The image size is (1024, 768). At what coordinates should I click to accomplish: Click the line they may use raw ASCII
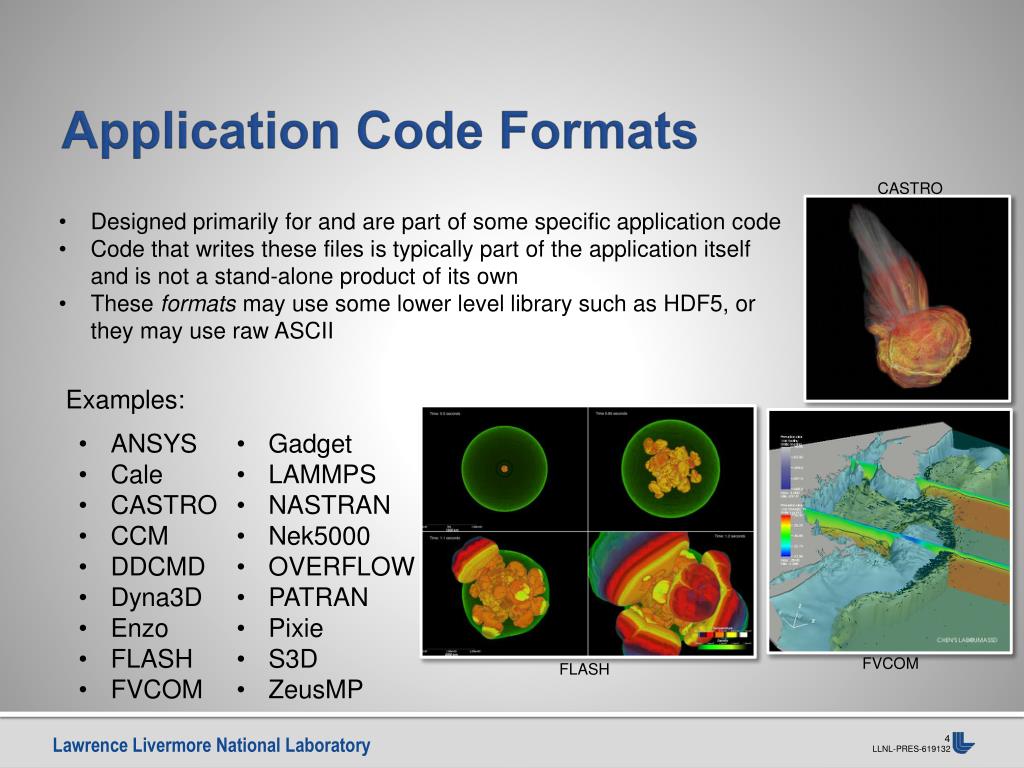tap(212, 332)
